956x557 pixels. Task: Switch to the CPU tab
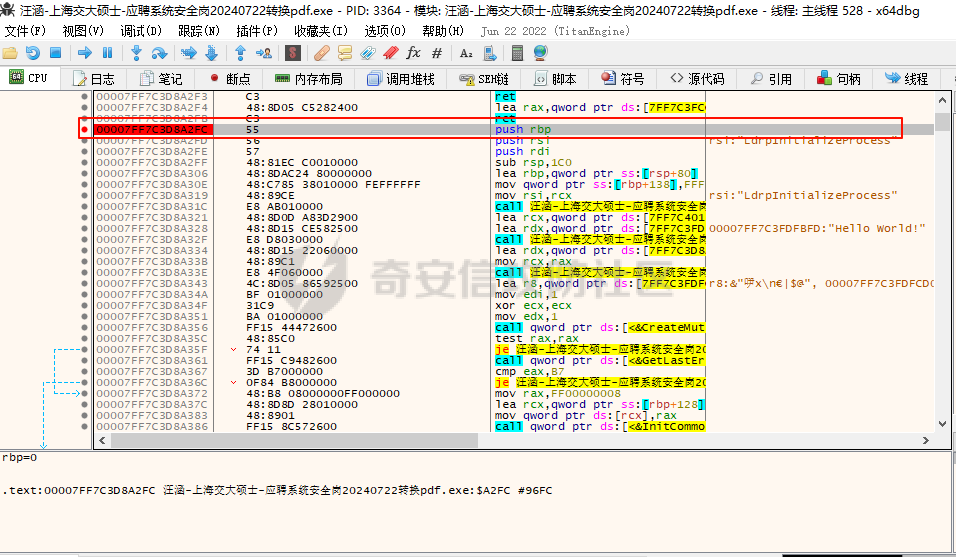pos(29,78)
